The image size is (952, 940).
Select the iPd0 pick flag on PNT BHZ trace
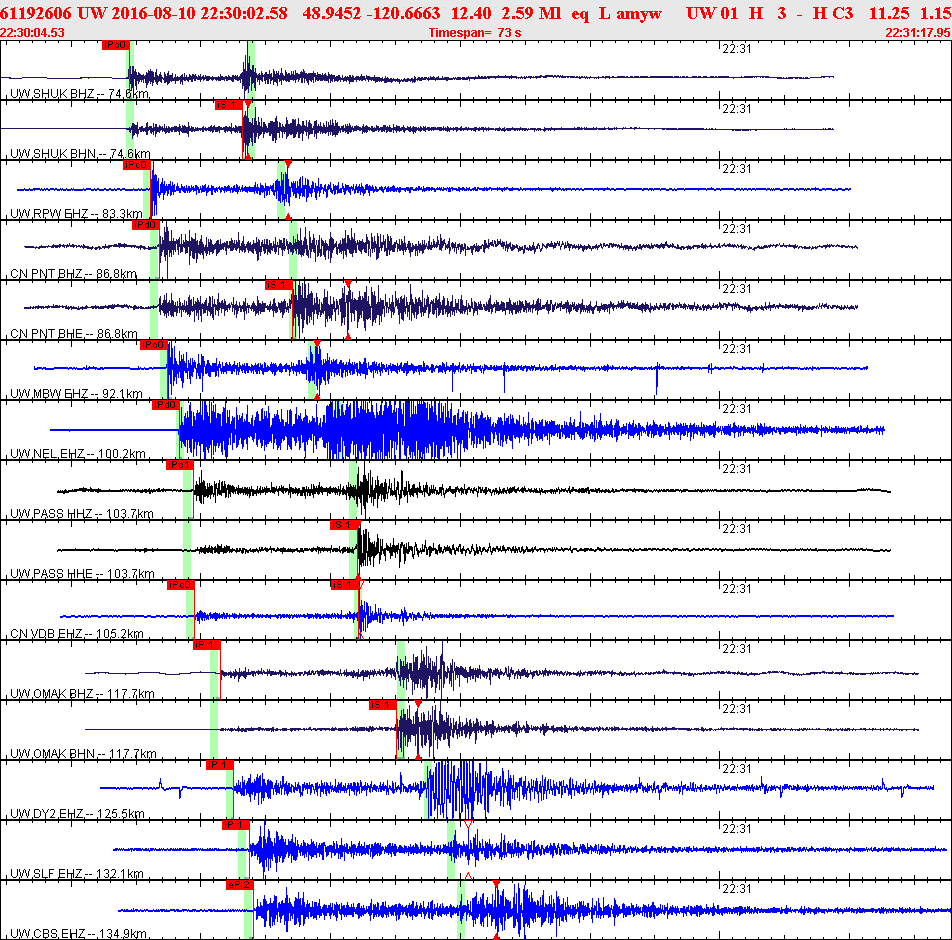coord(146,225)
